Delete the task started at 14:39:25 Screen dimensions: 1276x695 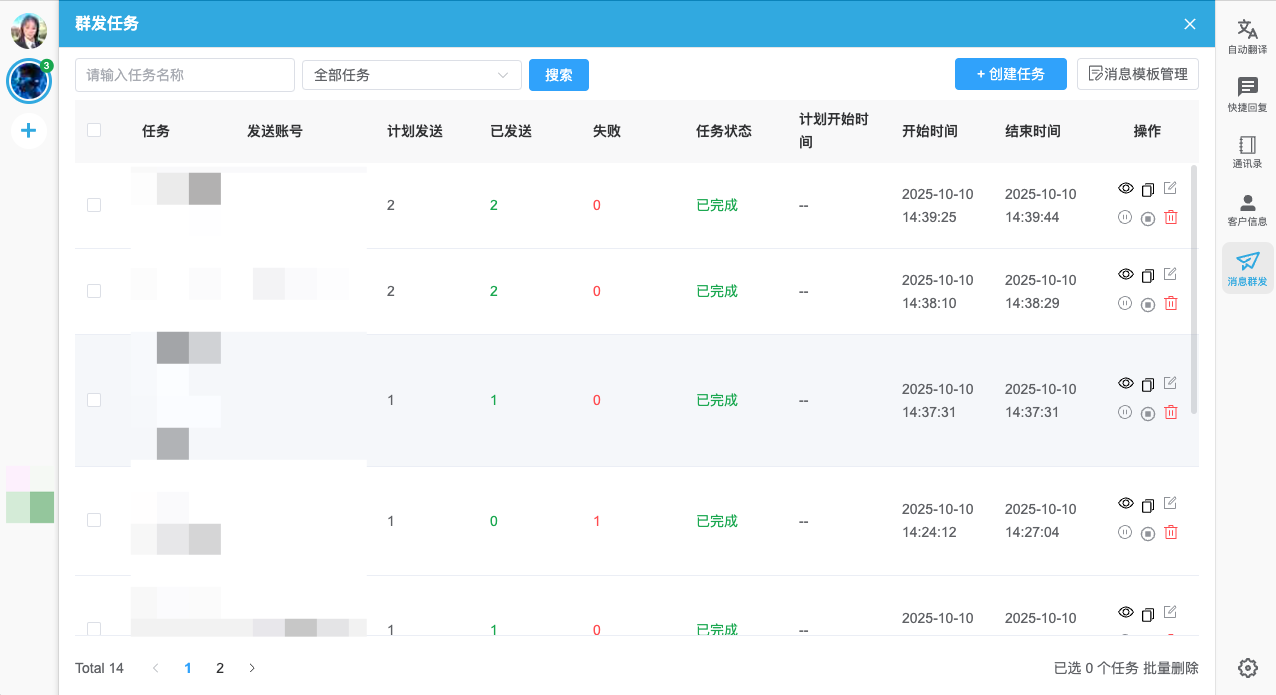pos(1171,218)
